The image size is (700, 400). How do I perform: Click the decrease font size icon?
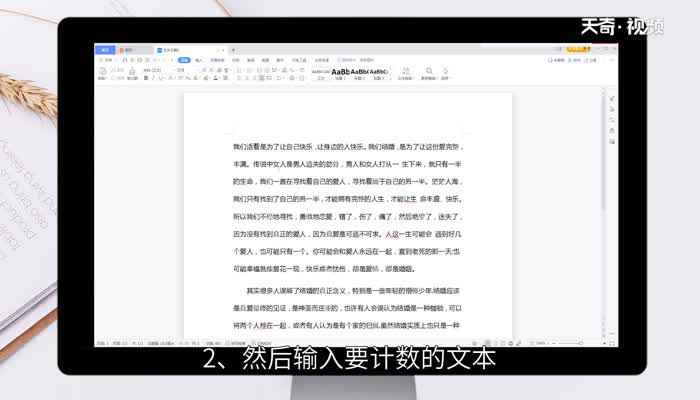point(211,70)
